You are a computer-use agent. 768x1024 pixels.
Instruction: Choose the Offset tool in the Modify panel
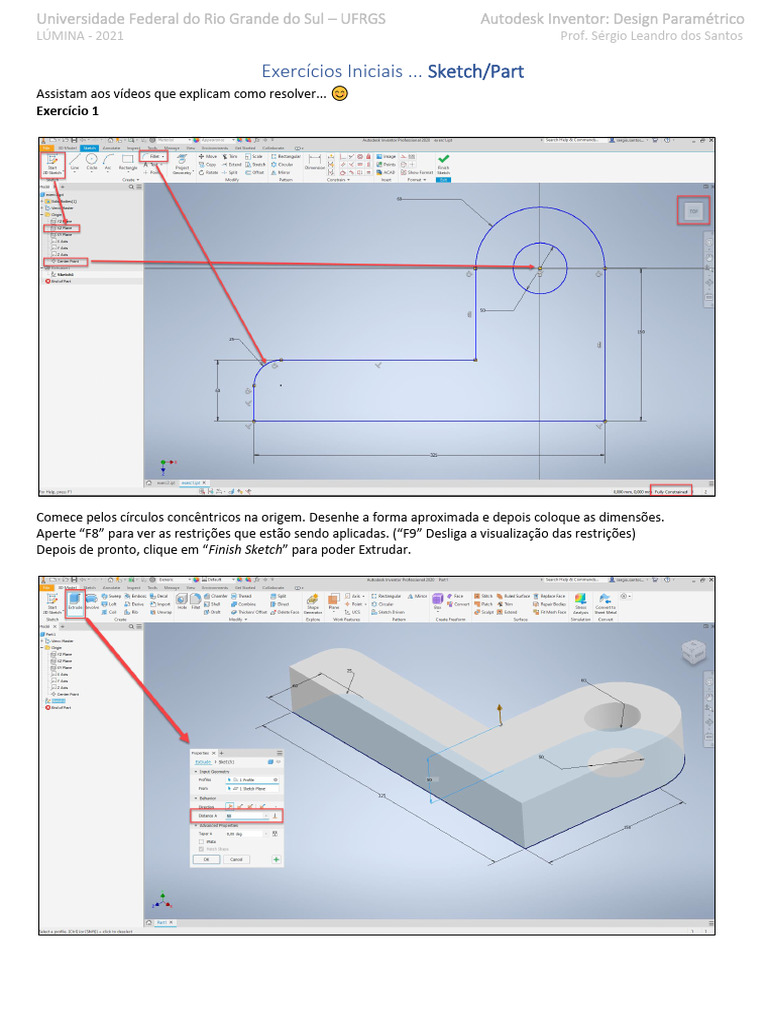(253, 172)
